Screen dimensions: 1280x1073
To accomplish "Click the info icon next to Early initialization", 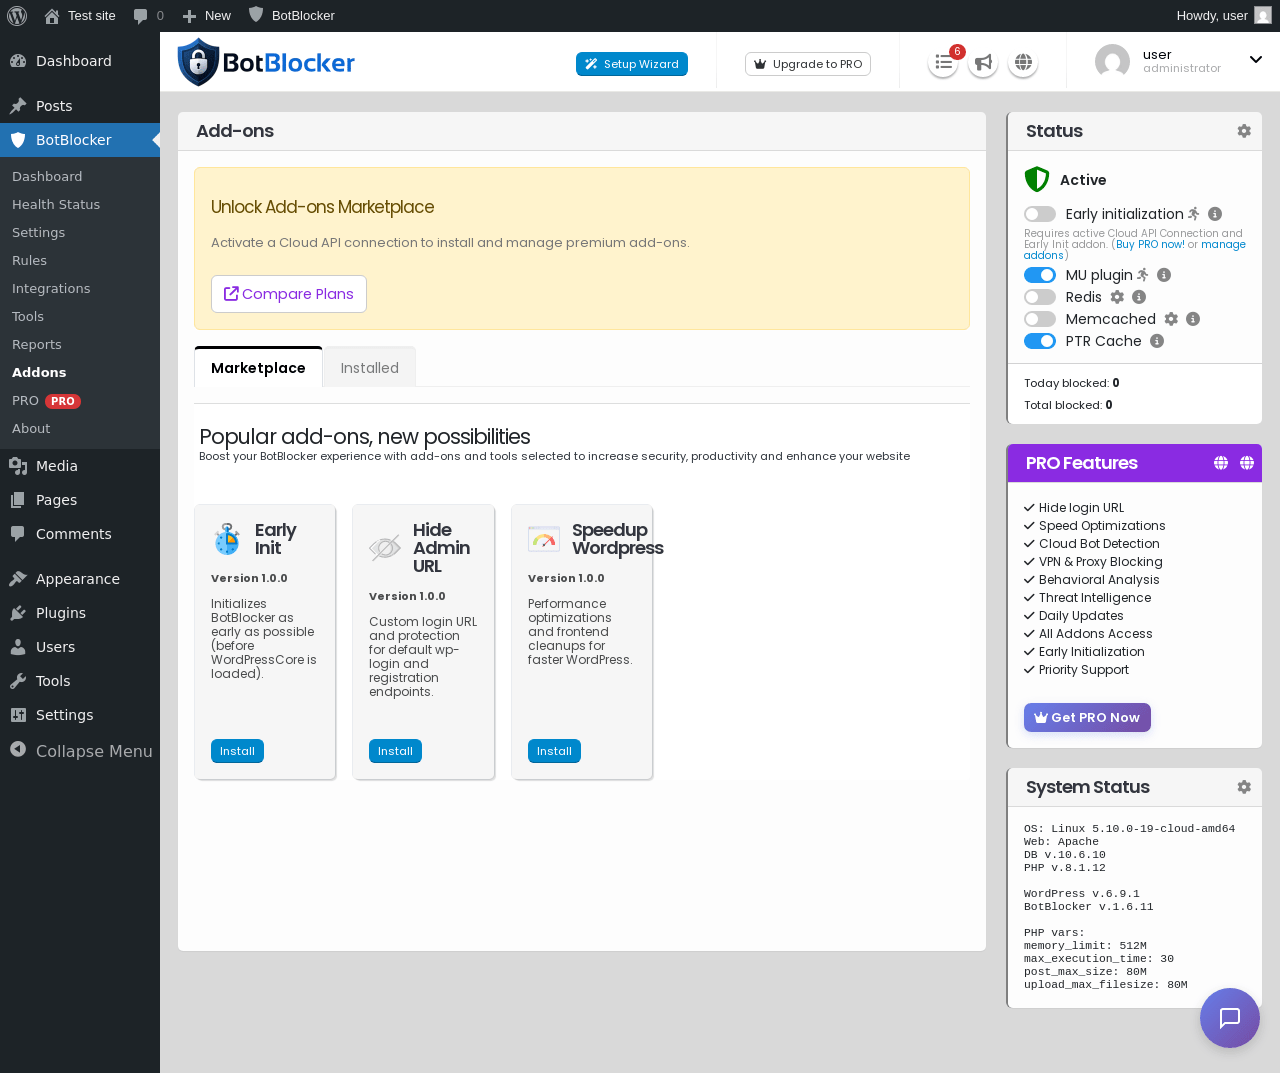I will point(1215,214).
